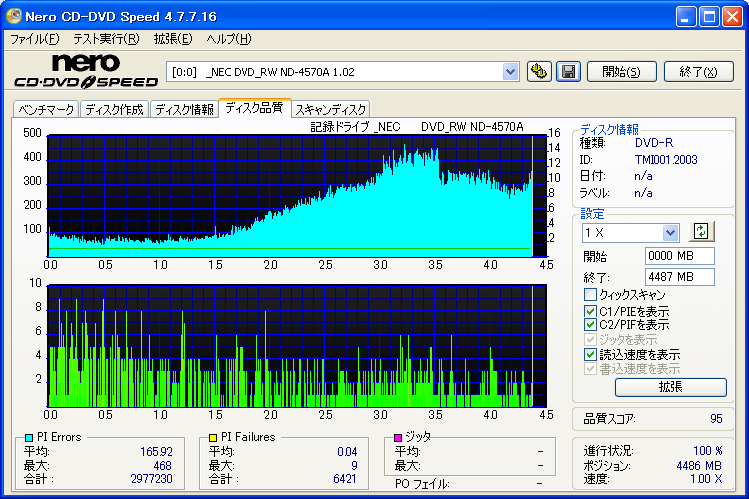This screenshot has width=749, height=499.
Task: Click the drive options tools icon
Action: point(539,72)
